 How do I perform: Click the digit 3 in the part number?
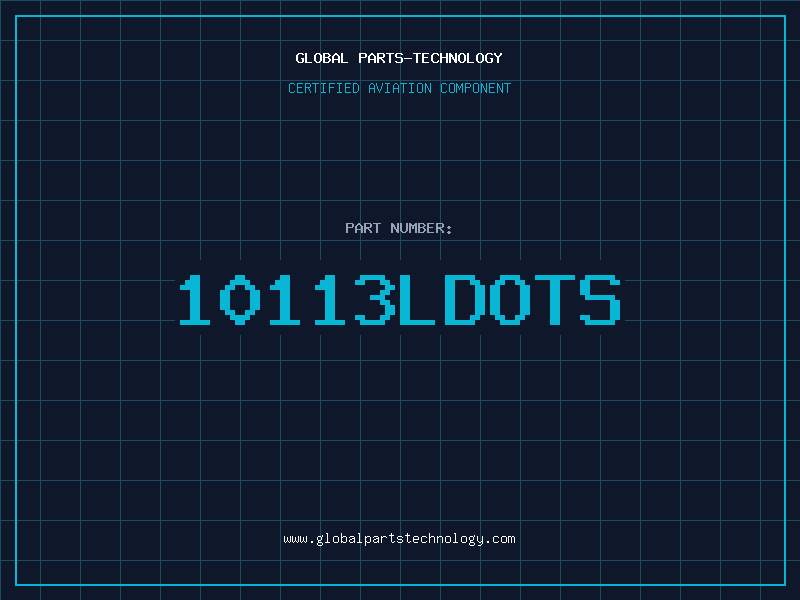coord(375,299)
